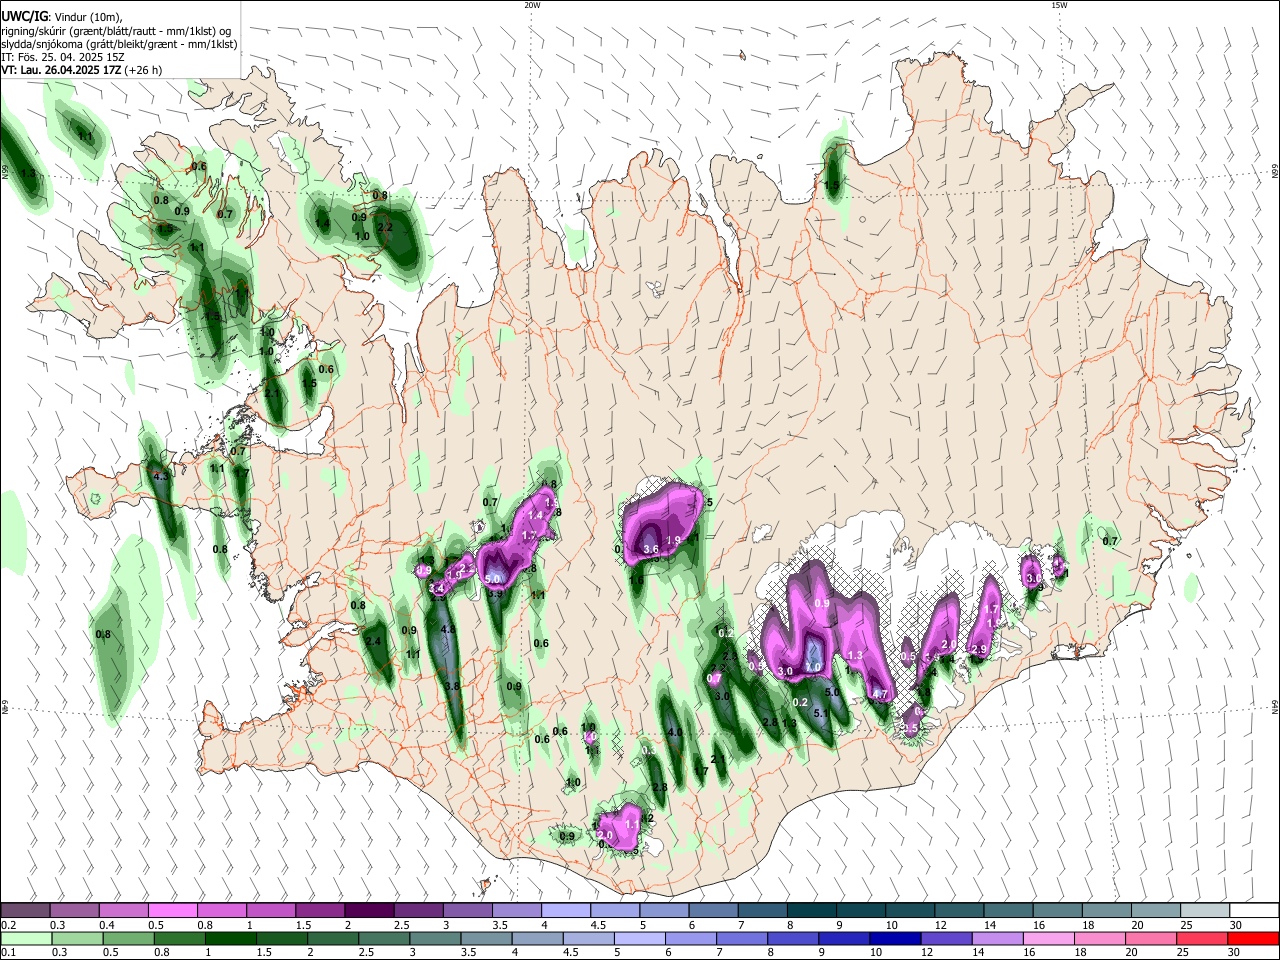Click the 'rigning/skúrir' legend description line
Image resolution: width=1280 pixels, height=960 pixels.
point(116,30)
